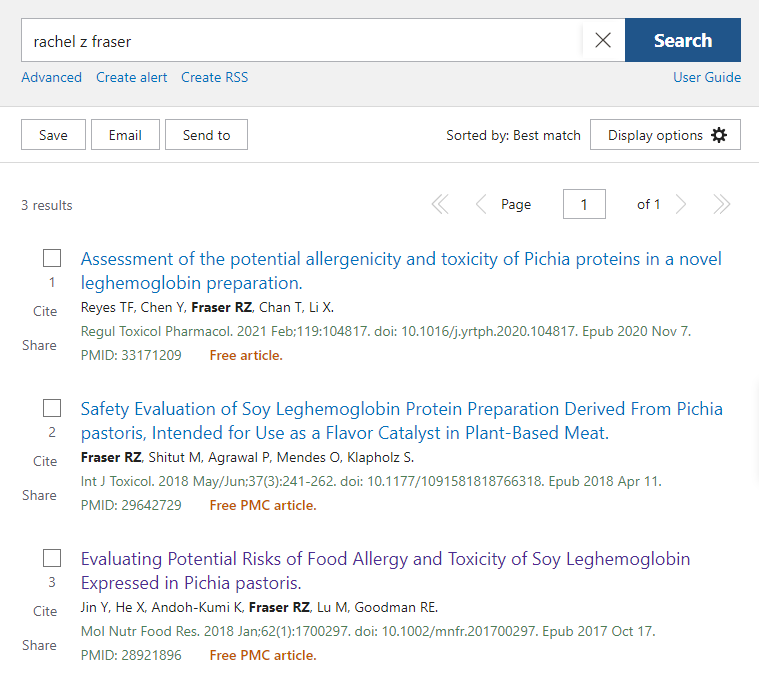Select checkbox for result 2 Safety Evaluation article
The image size is (759, 685).
tap(52, 408)
